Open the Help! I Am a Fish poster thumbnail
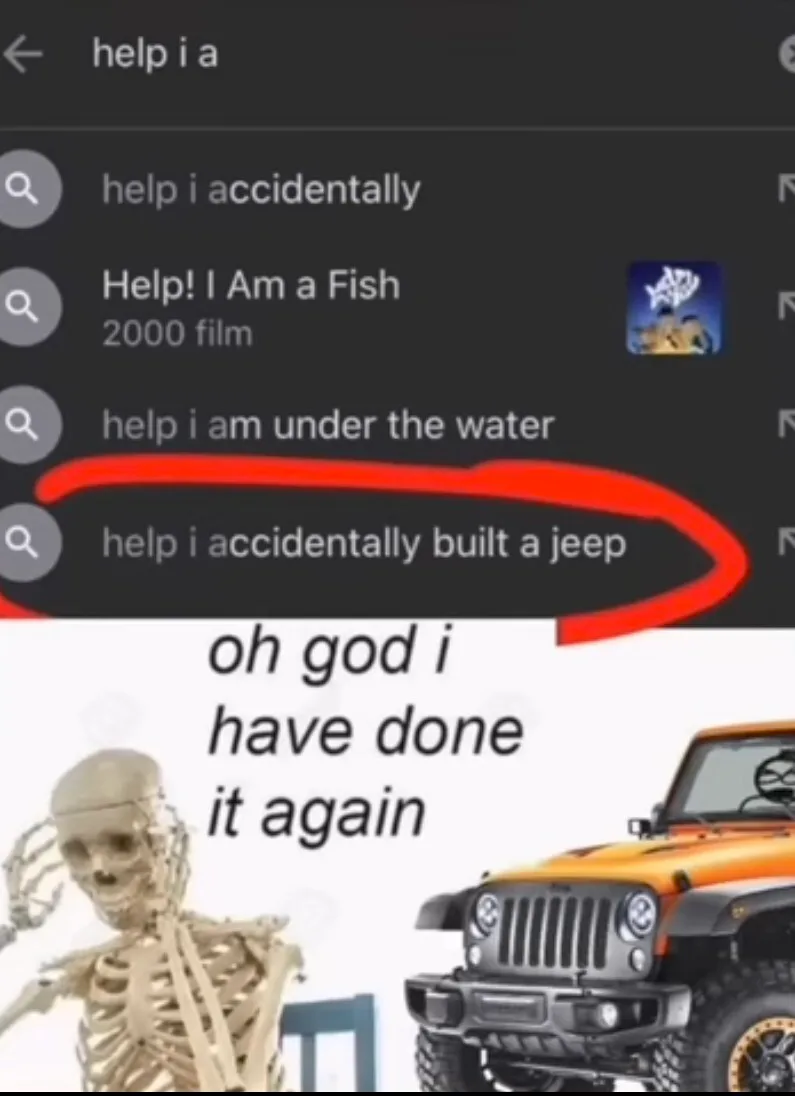This screenshot has width=795, height=1096. pos(675,308)
